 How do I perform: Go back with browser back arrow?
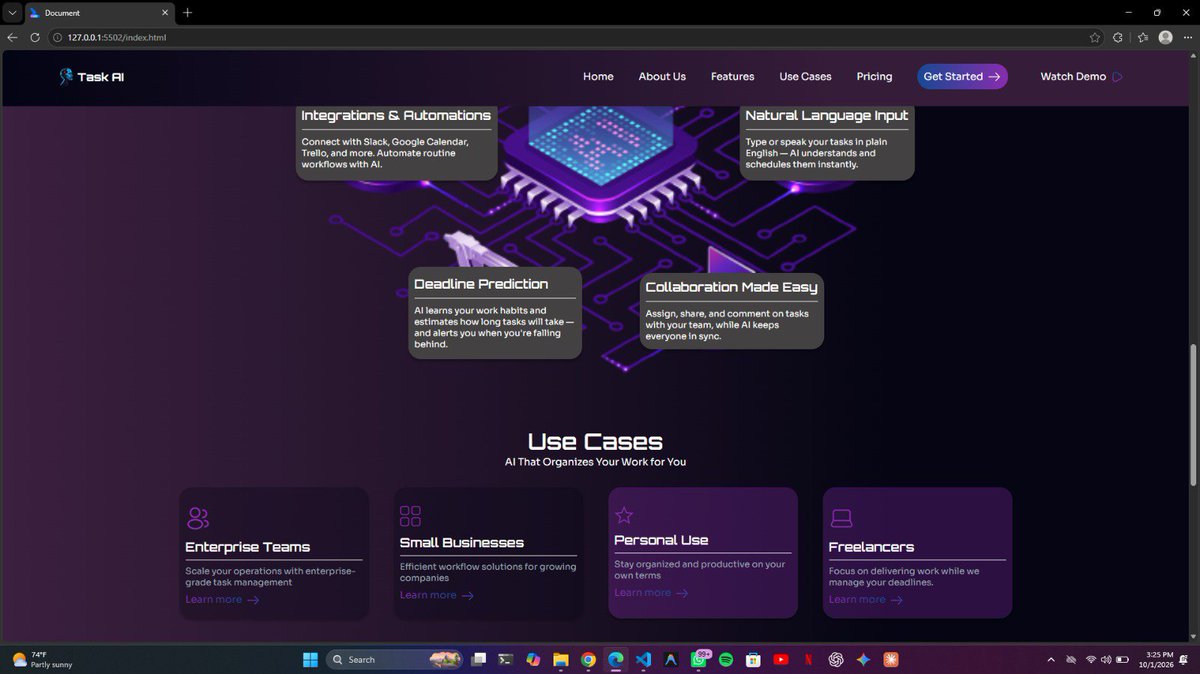point(12,37)
